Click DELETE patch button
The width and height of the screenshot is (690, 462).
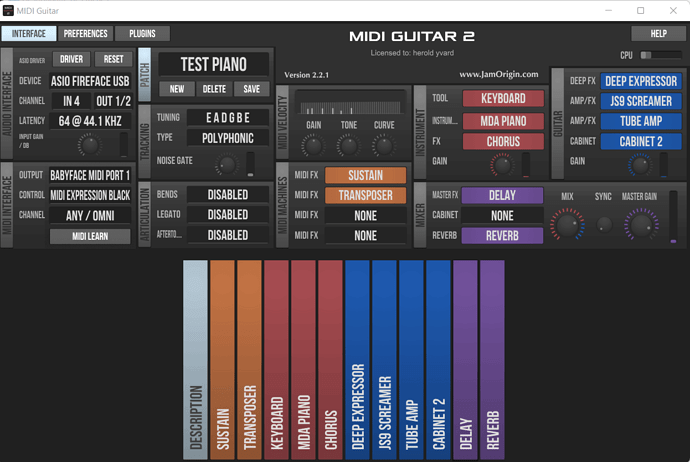coord(214,89)
